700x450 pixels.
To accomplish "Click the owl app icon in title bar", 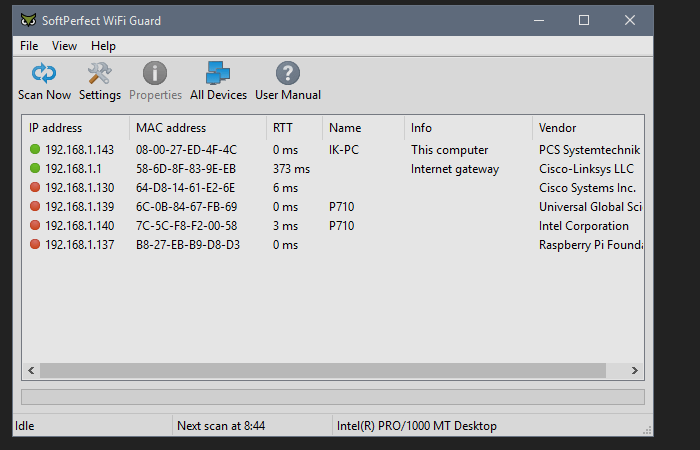I will pos(28,21).
